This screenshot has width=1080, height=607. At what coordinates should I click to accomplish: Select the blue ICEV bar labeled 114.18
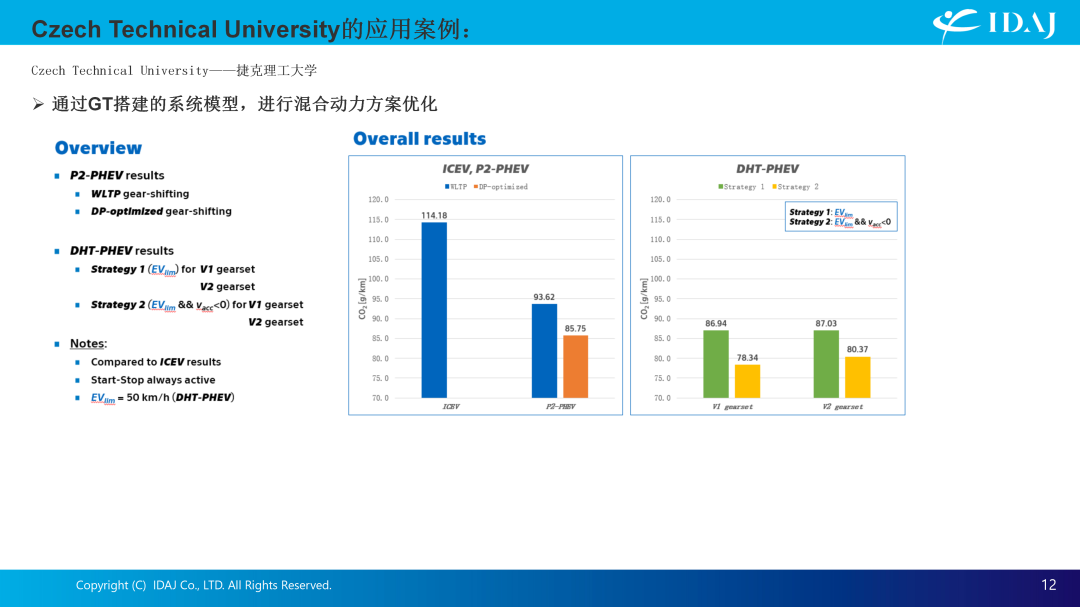(434, 310)
